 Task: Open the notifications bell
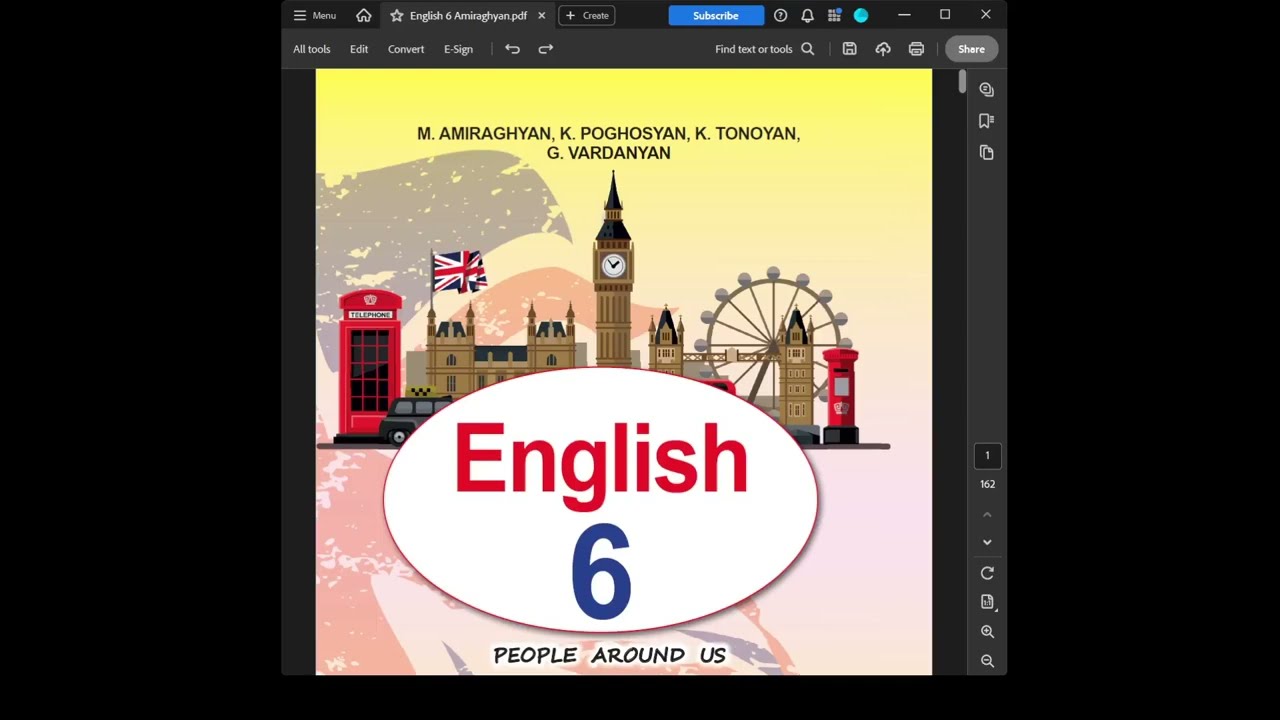click(807, 15)
